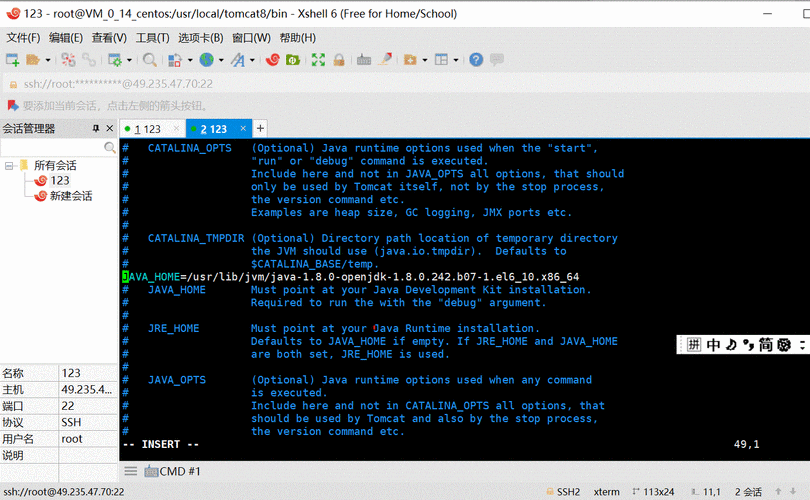Click the grey chat bubble toolbar icon
Screen dimensions: 810x500
tap(496, 59)
